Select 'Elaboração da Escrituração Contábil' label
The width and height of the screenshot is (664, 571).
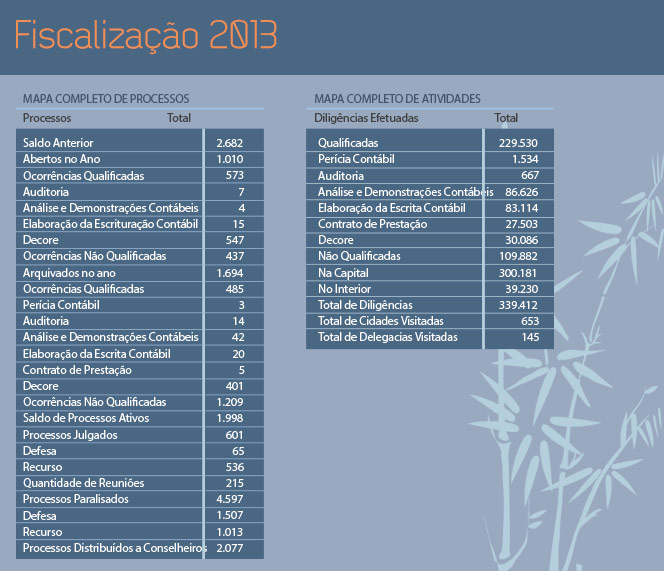pyautogui.click(x=110, y=224)
